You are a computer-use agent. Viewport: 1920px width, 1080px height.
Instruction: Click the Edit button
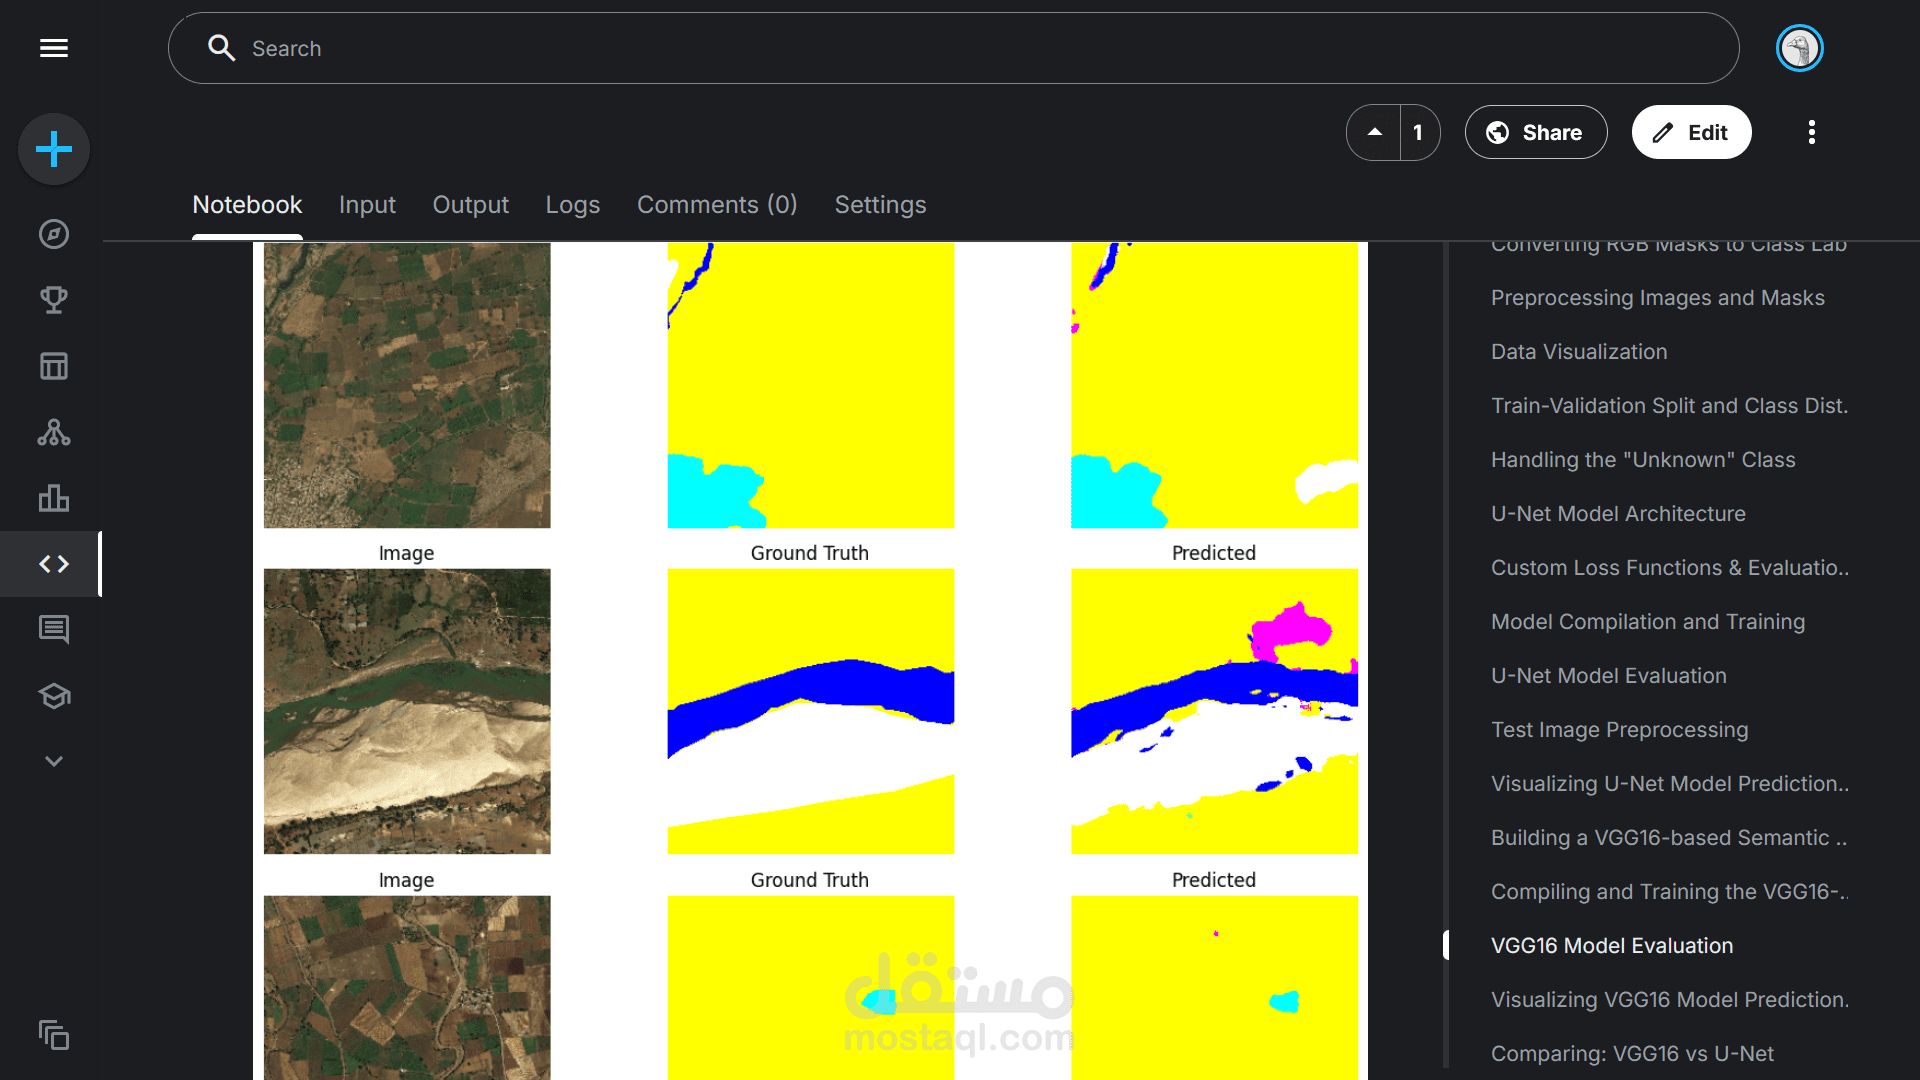click(x=1691, y=132)
